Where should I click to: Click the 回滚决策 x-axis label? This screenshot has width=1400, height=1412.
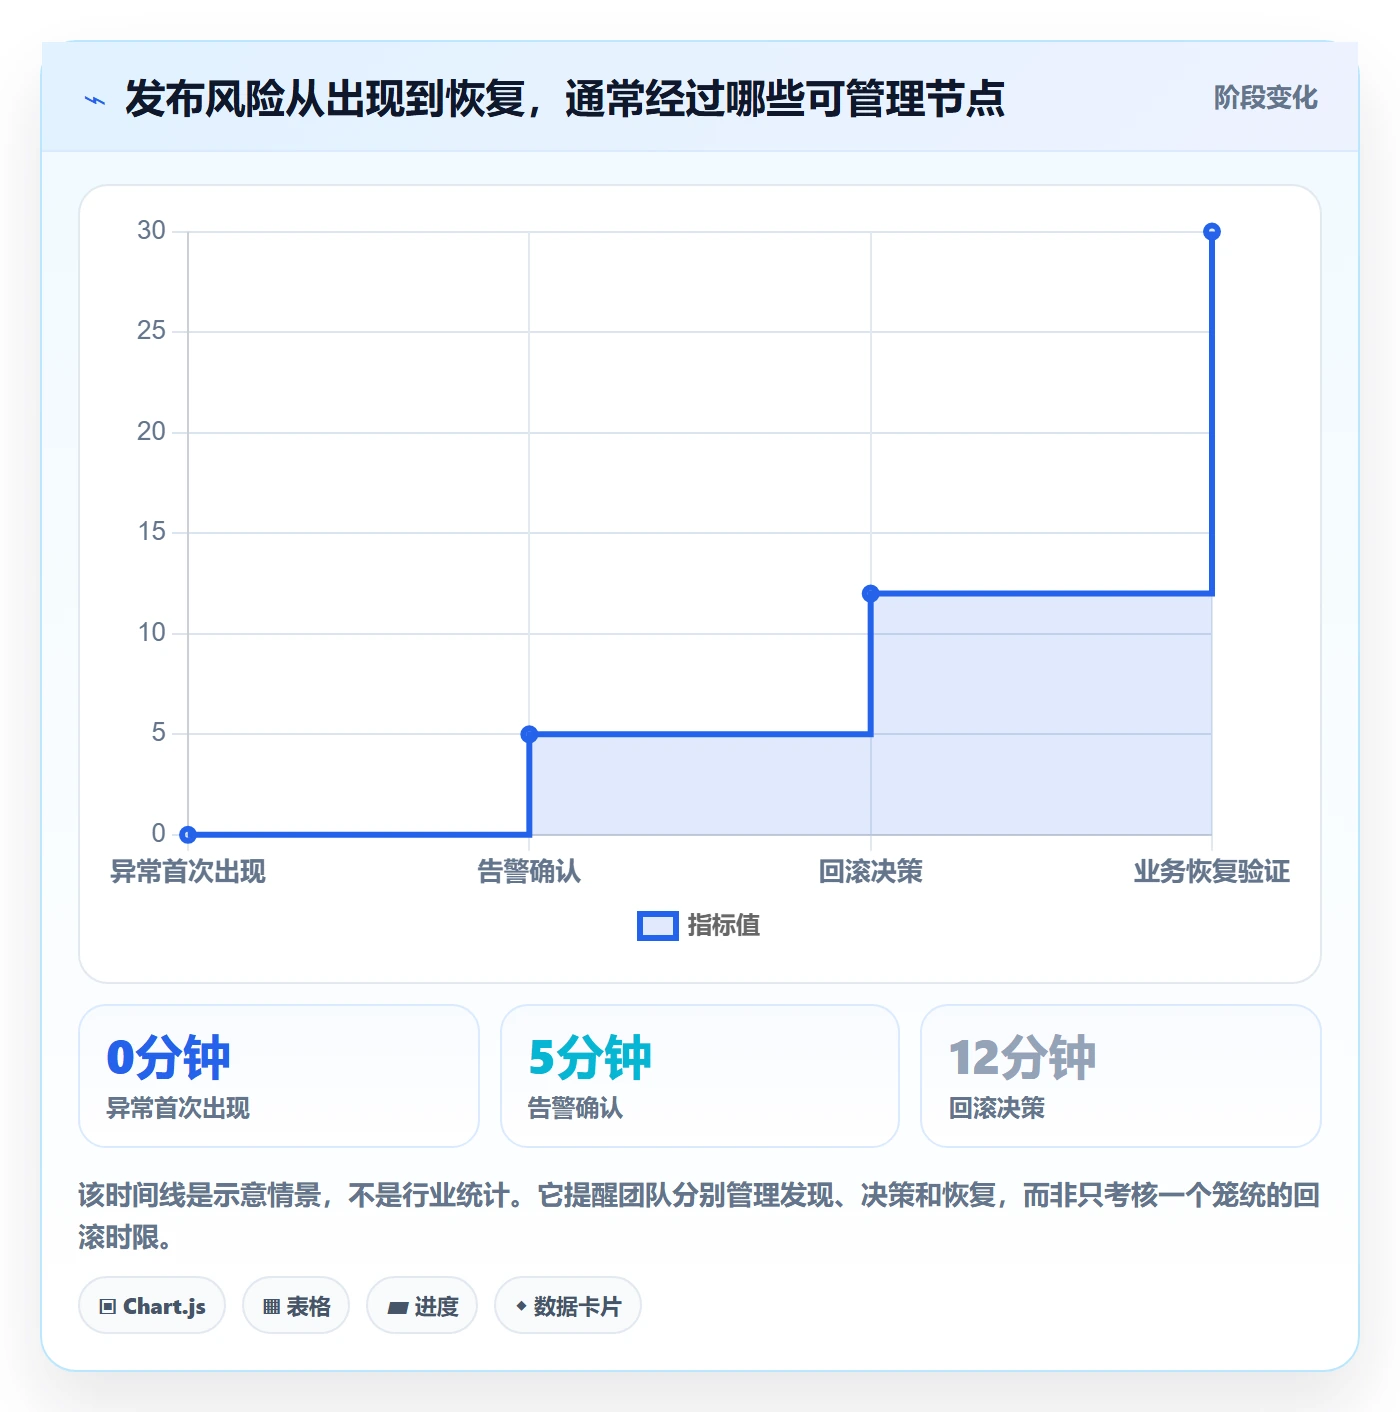tap(871, 872)
